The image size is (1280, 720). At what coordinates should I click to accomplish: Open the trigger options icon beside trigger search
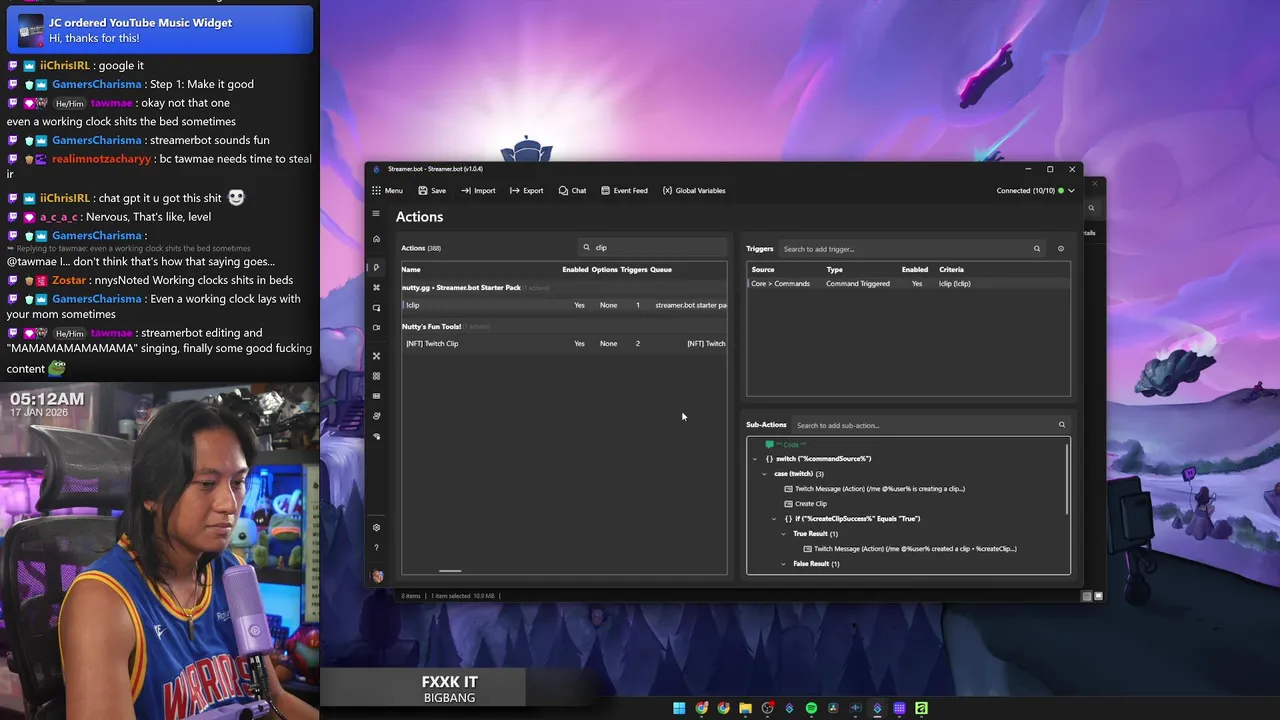tap(1061, 249)
